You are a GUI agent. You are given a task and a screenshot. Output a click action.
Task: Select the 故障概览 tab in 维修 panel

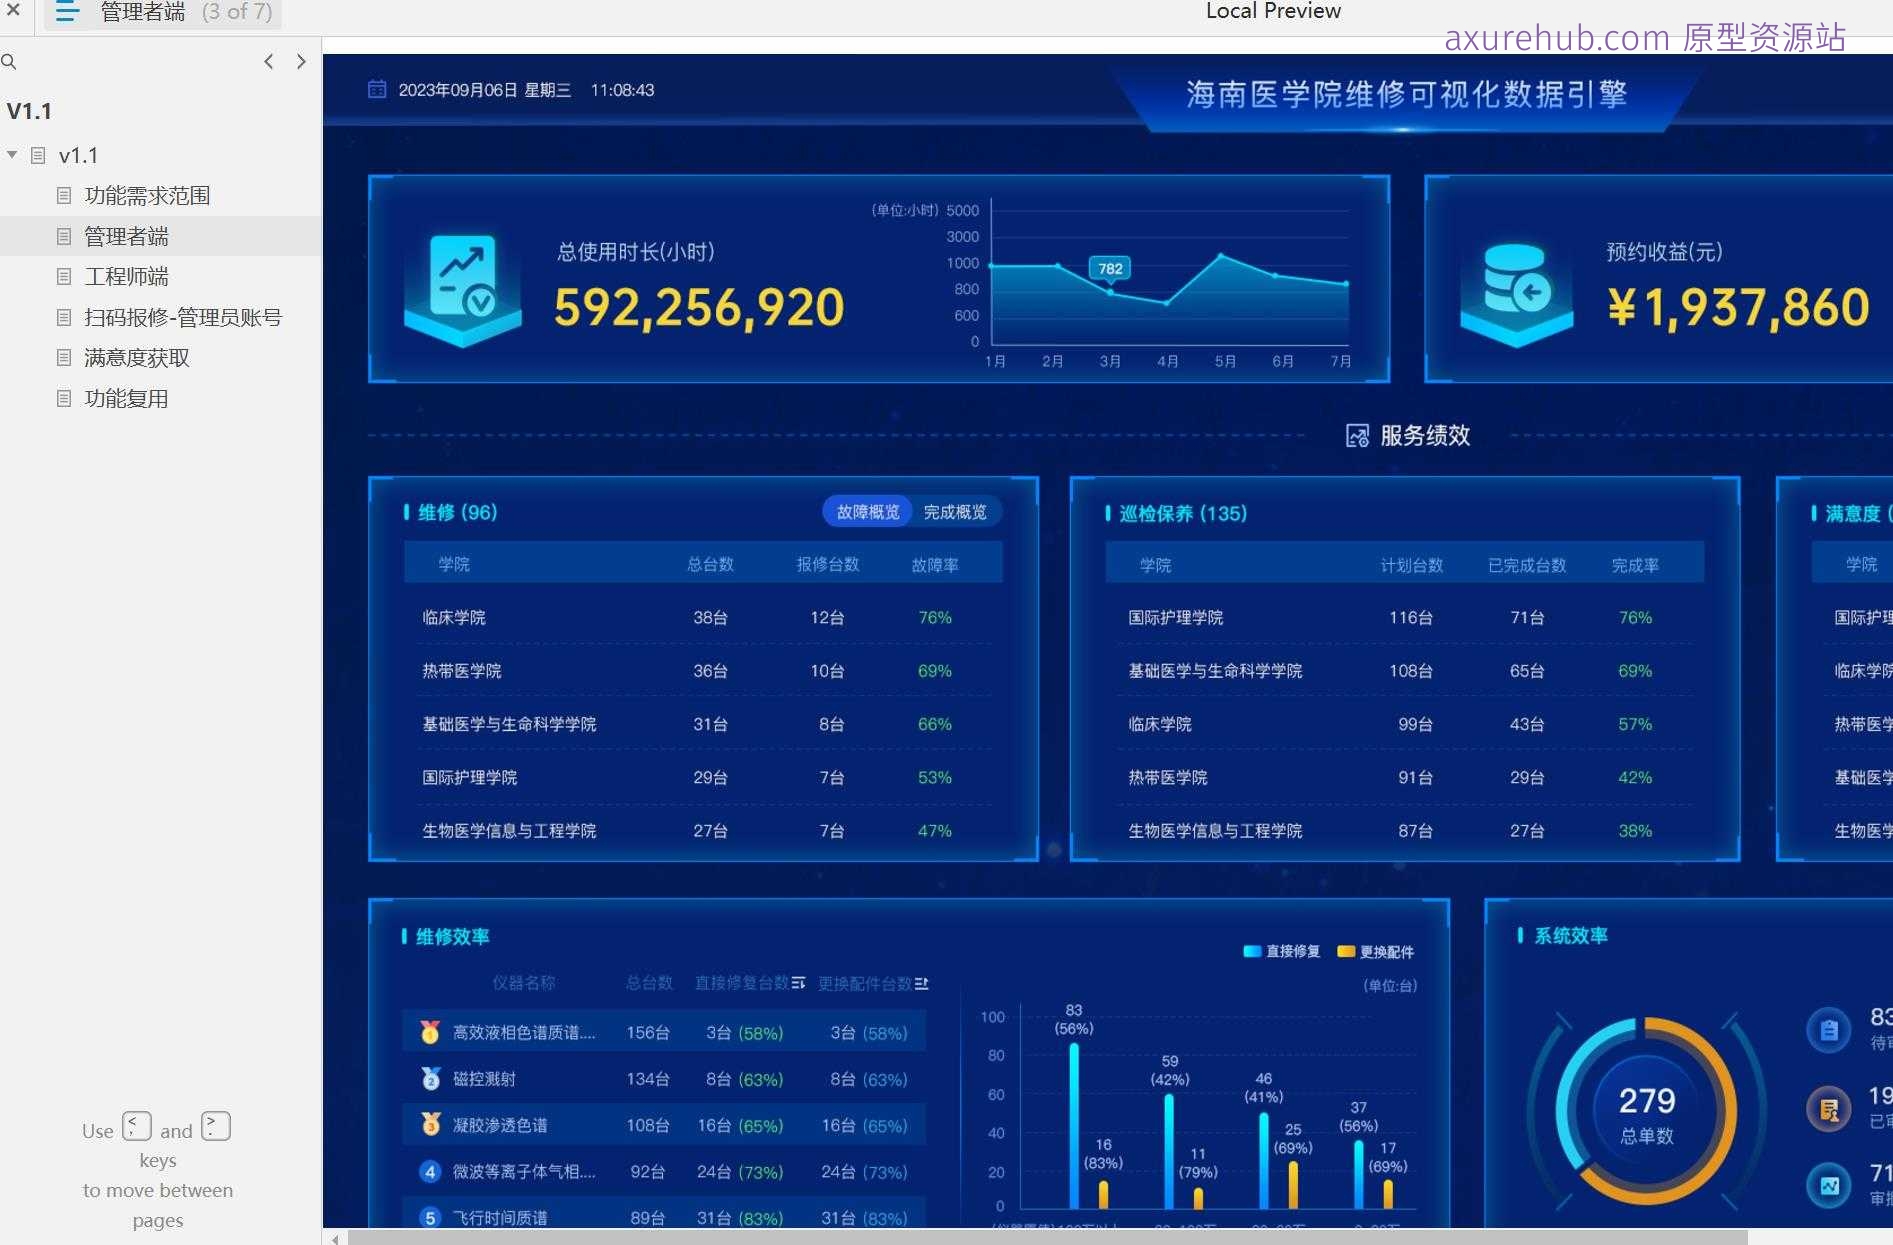pyautogui.click(x=866, y=511)
